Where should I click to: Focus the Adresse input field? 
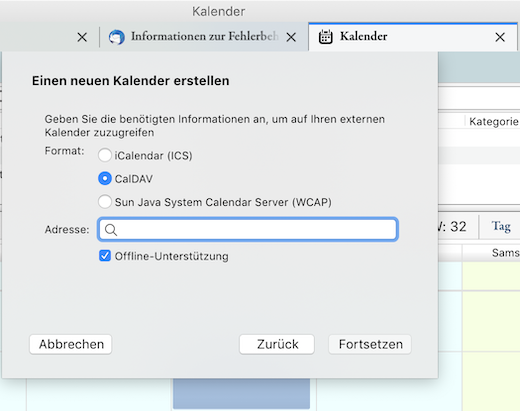pos(248,229)
